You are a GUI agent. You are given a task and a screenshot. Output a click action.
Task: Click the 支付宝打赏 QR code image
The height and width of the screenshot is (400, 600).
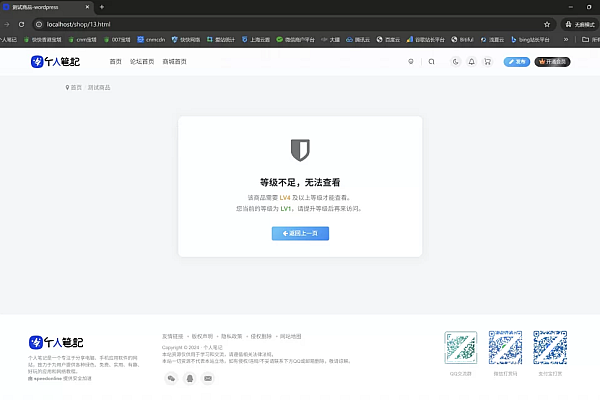pos(550,348)
